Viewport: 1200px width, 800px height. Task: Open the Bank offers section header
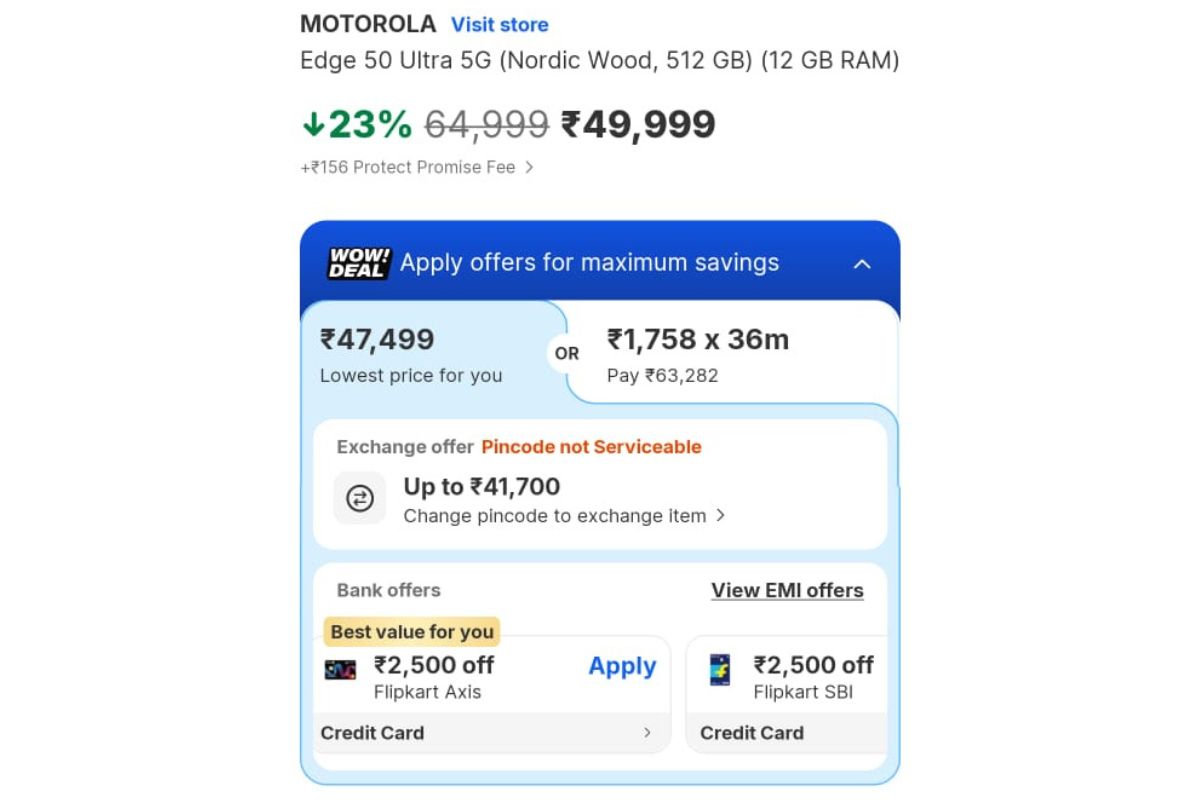coord(388,590)
